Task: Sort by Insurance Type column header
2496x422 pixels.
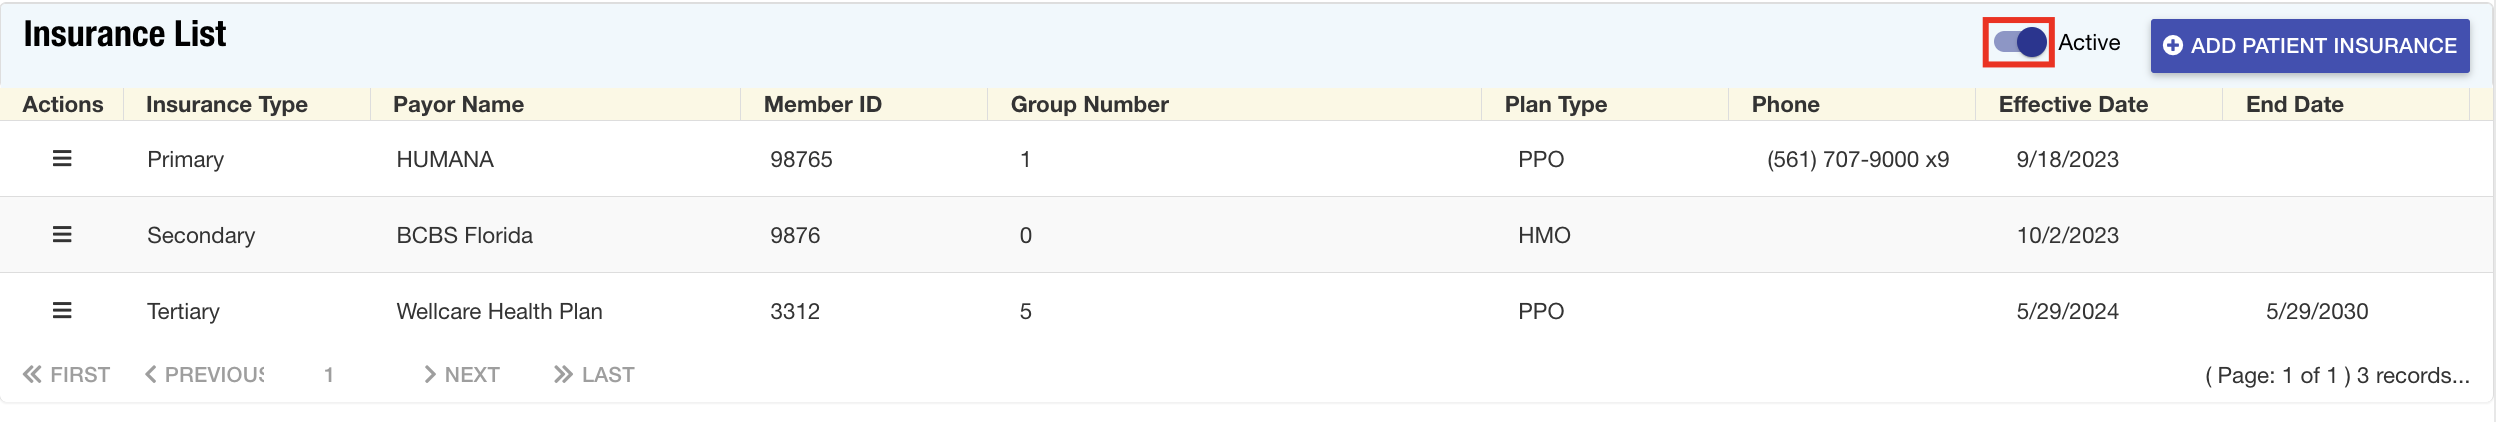Action: pos(227,105)
